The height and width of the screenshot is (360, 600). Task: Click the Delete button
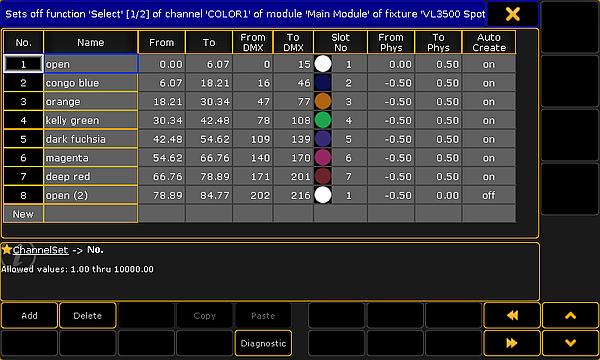pyautogui.click(x=88, y=316)
